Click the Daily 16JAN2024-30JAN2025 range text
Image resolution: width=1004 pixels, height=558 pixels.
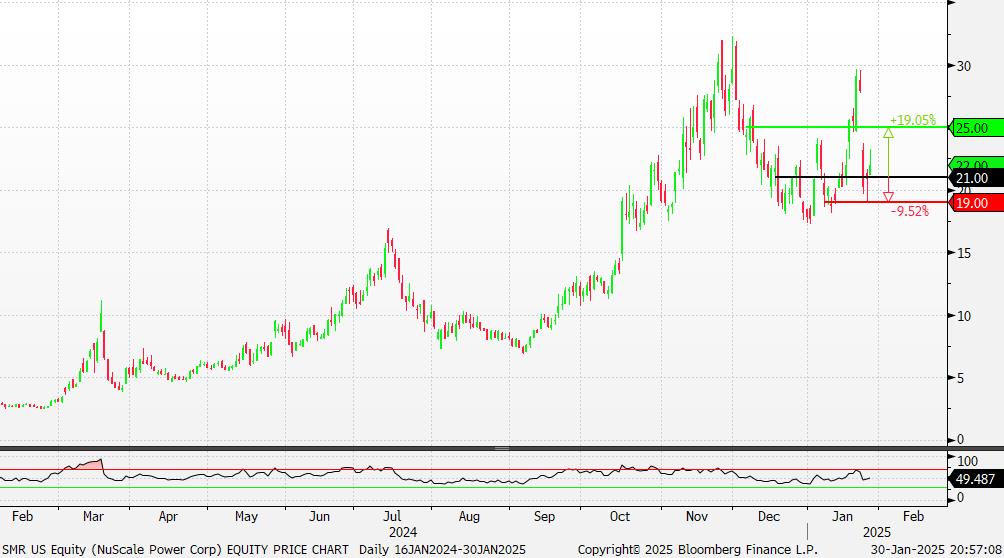tap(442, 550)
